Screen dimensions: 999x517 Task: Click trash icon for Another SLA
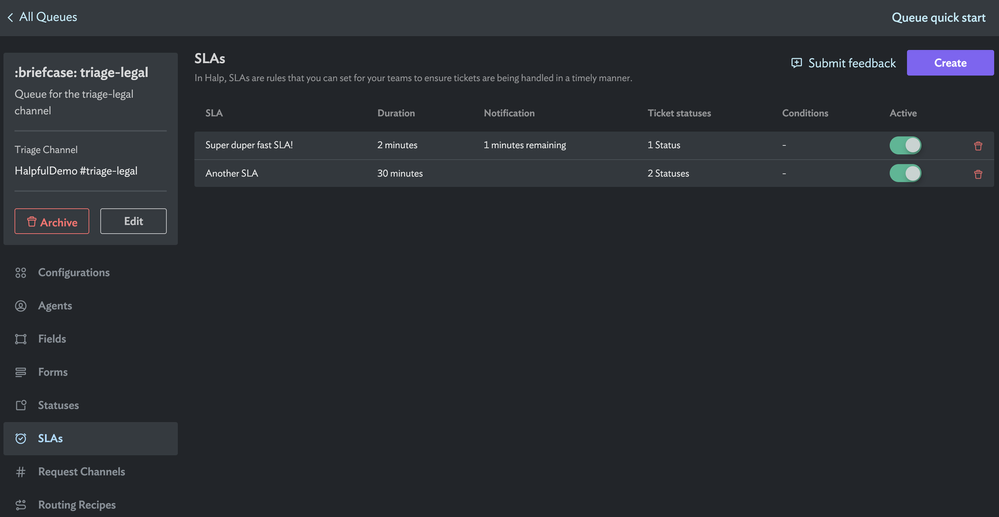click(978, 174)
